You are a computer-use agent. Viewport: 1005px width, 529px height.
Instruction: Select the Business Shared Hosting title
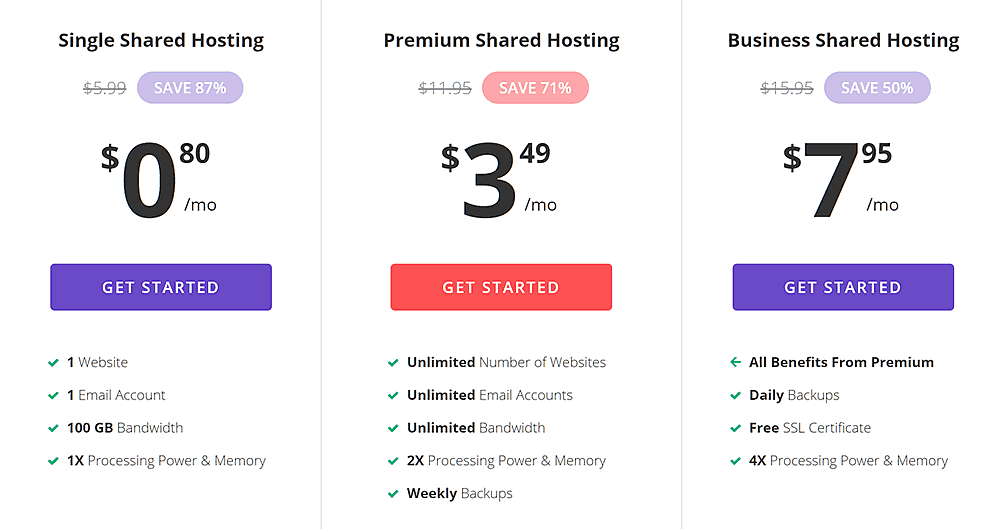(843, 40)
